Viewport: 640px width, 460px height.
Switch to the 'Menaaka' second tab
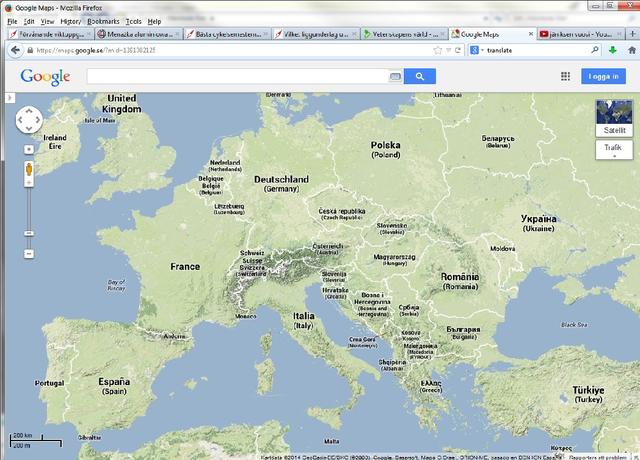pos(139,34)
